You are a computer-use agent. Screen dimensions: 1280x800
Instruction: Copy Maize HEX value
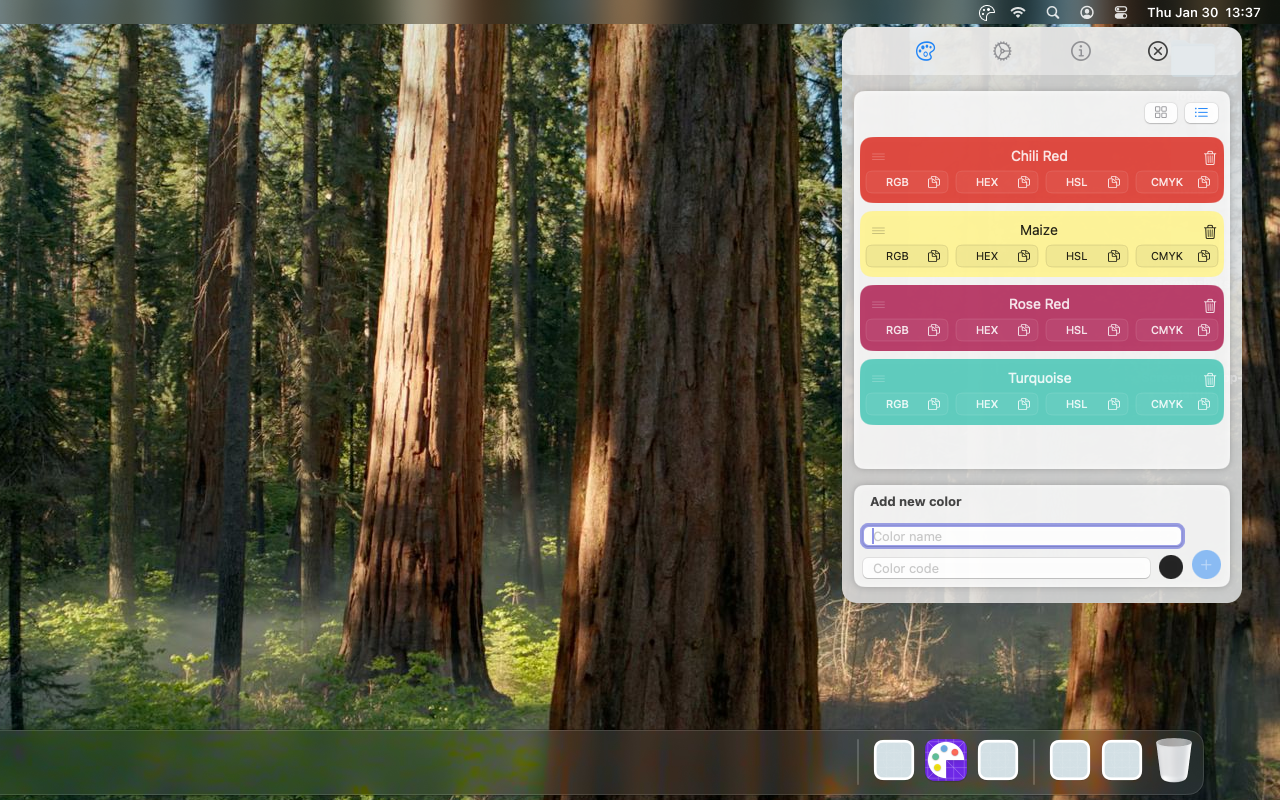click(x=997, y=256)
